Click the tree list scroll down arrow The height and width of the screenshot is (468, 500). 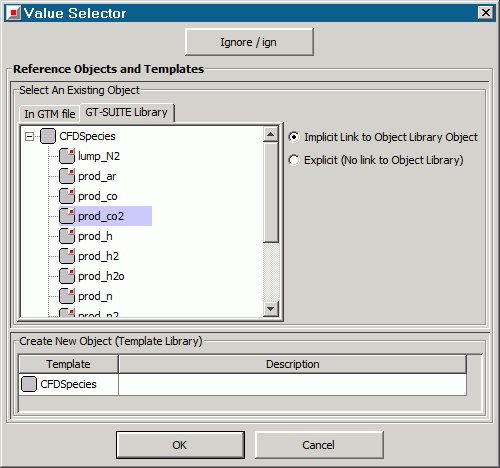[x=270, y=309]
